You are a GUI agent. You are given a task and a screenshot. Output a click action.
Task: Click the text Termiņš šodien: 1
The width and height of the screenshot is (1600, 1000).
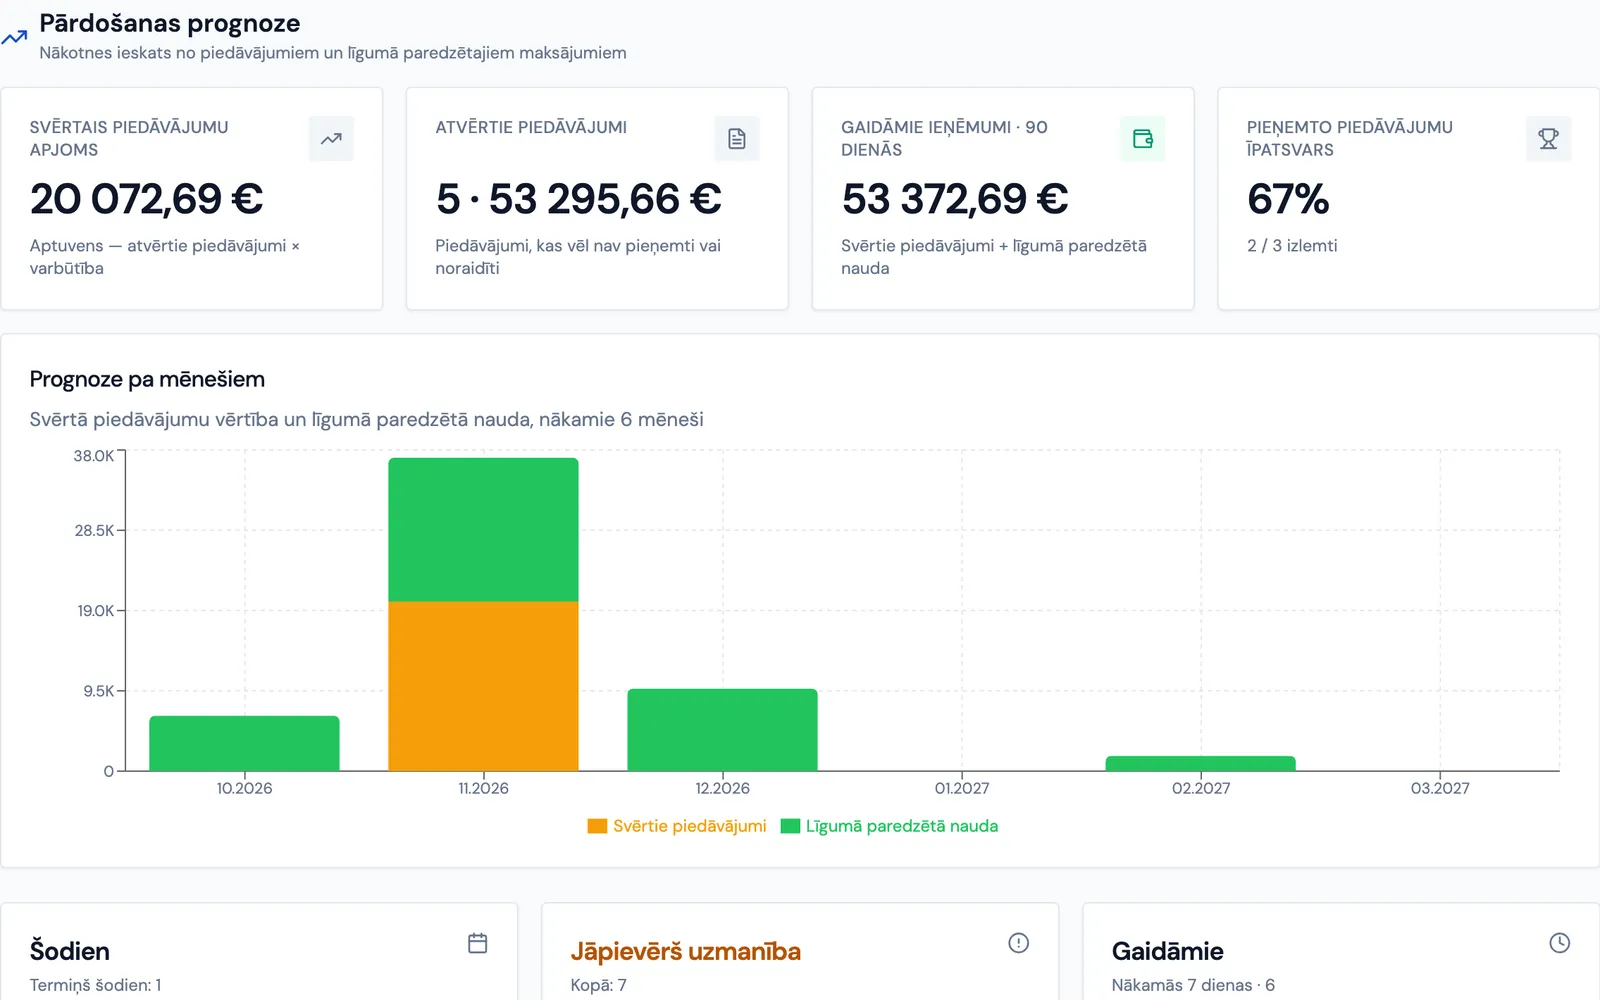[95, 985]
